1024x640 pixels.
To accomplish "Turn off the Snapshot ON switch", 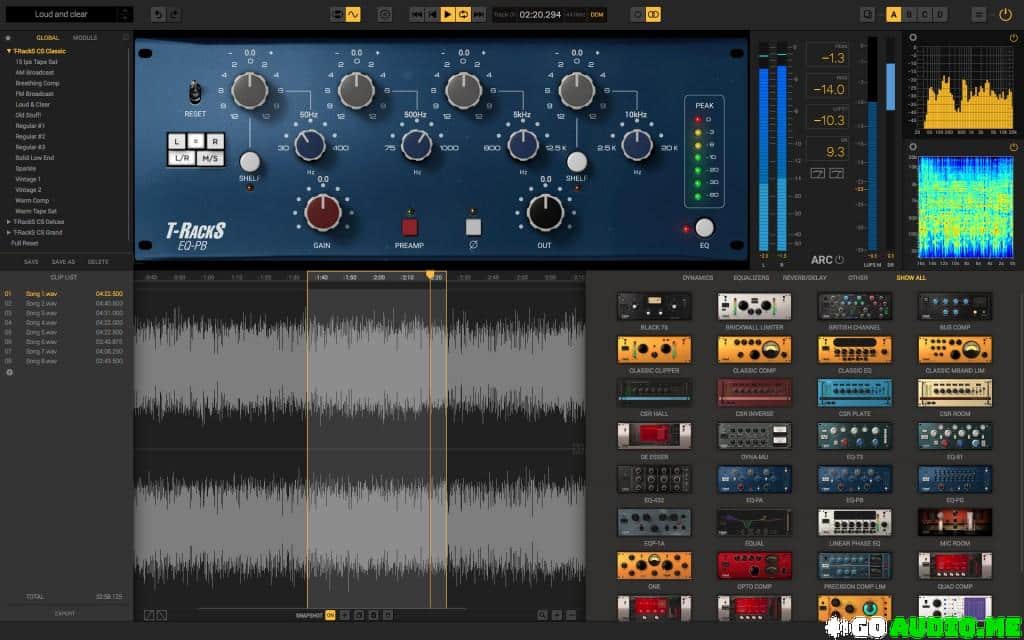I will [330, 615].
